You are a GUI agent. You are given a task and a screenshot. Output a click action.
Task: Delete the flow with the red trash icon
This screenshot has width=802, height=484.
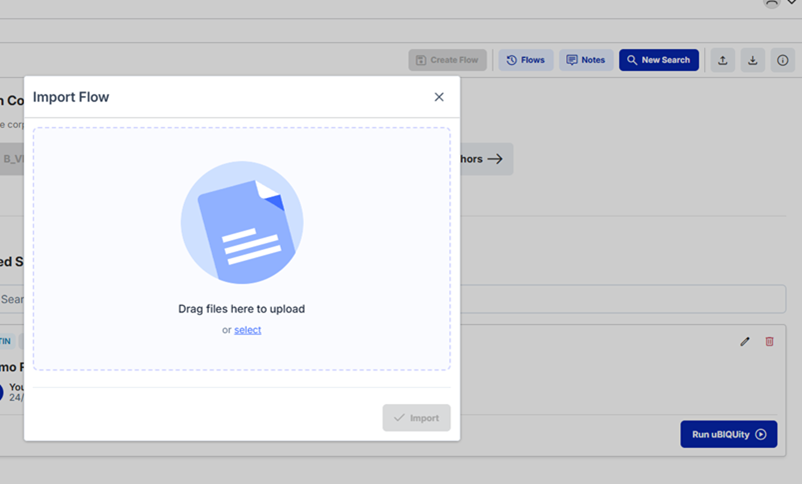(x=769, y=341)
